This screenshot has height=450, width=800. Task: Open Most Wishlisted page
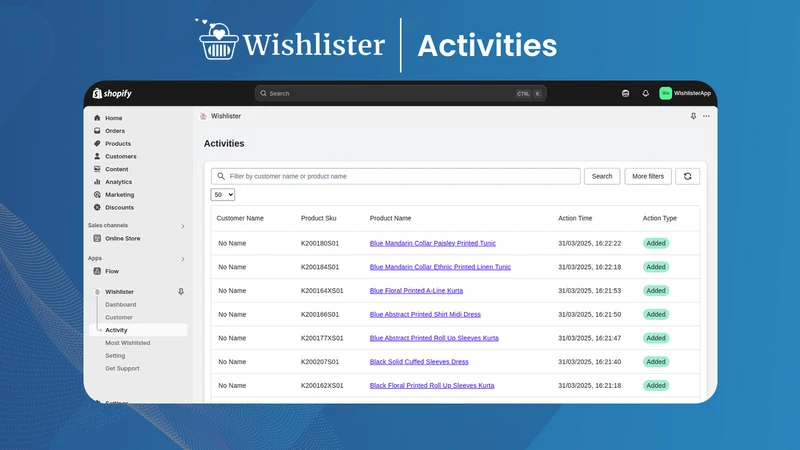128,343
